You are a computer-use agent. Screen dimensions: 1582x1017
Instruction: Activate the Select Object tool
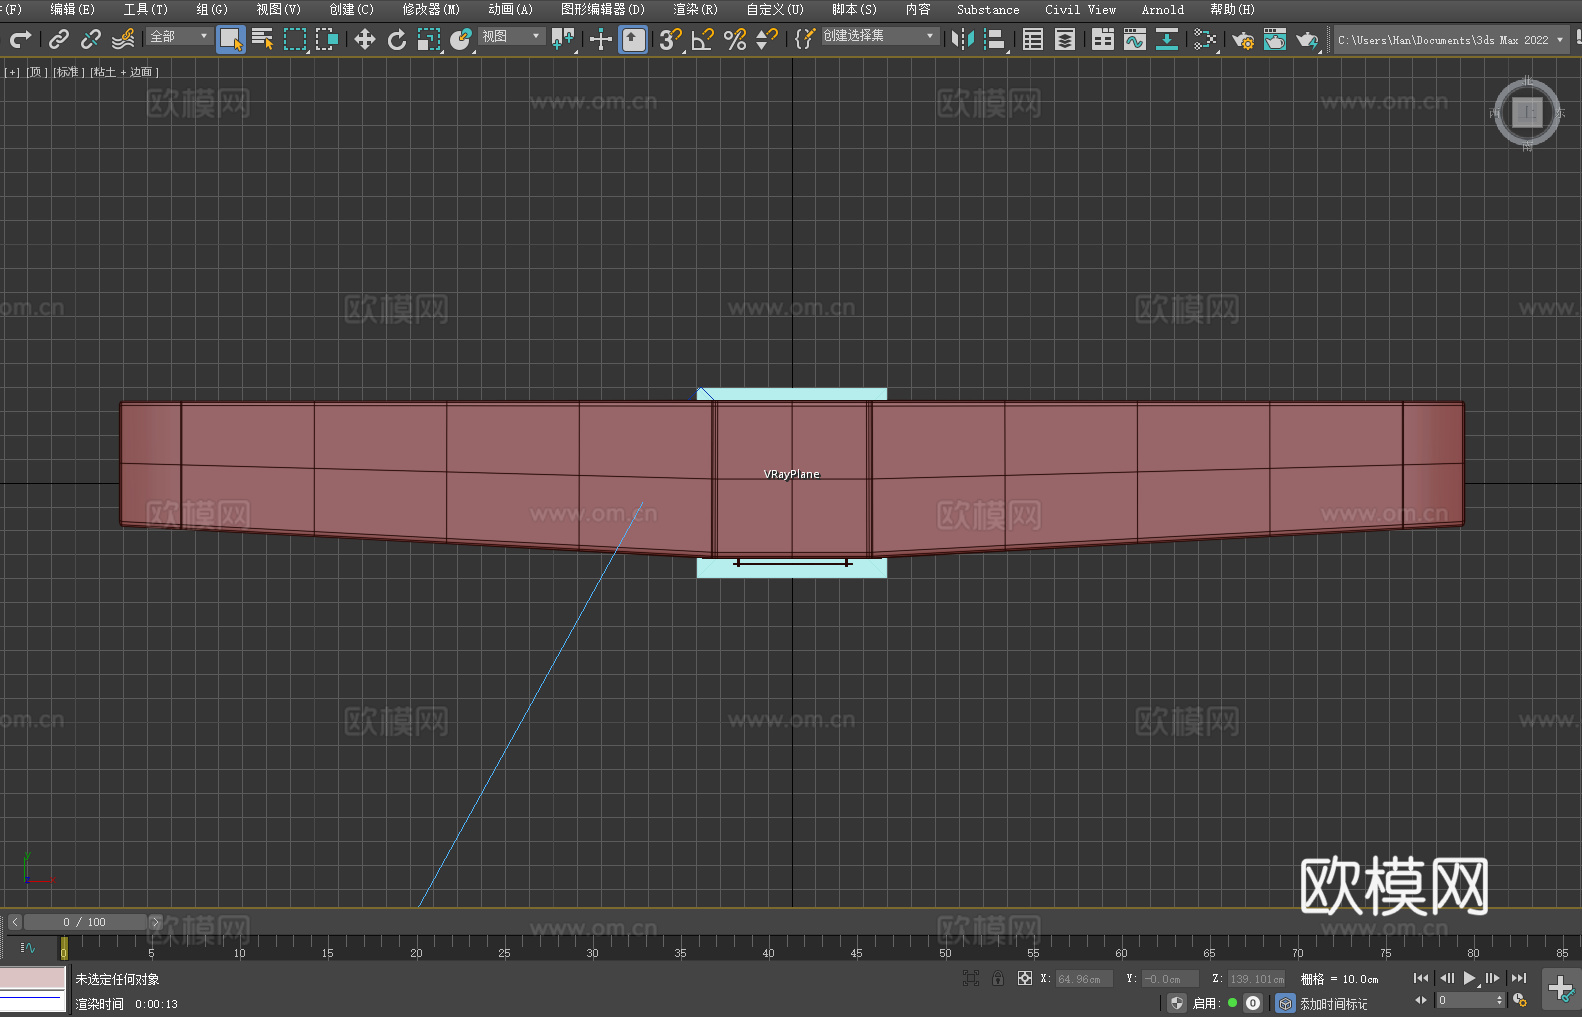pyautogui.click(x=231, y=39)
